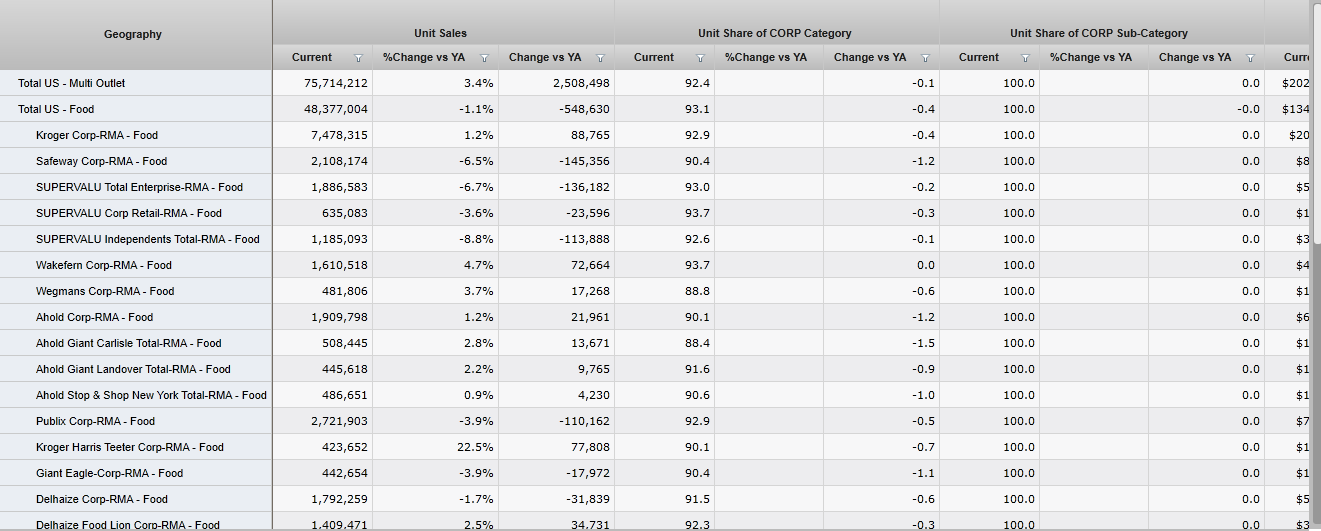
Task: Click the Geography column header
Action: click(x=133, y=34)
